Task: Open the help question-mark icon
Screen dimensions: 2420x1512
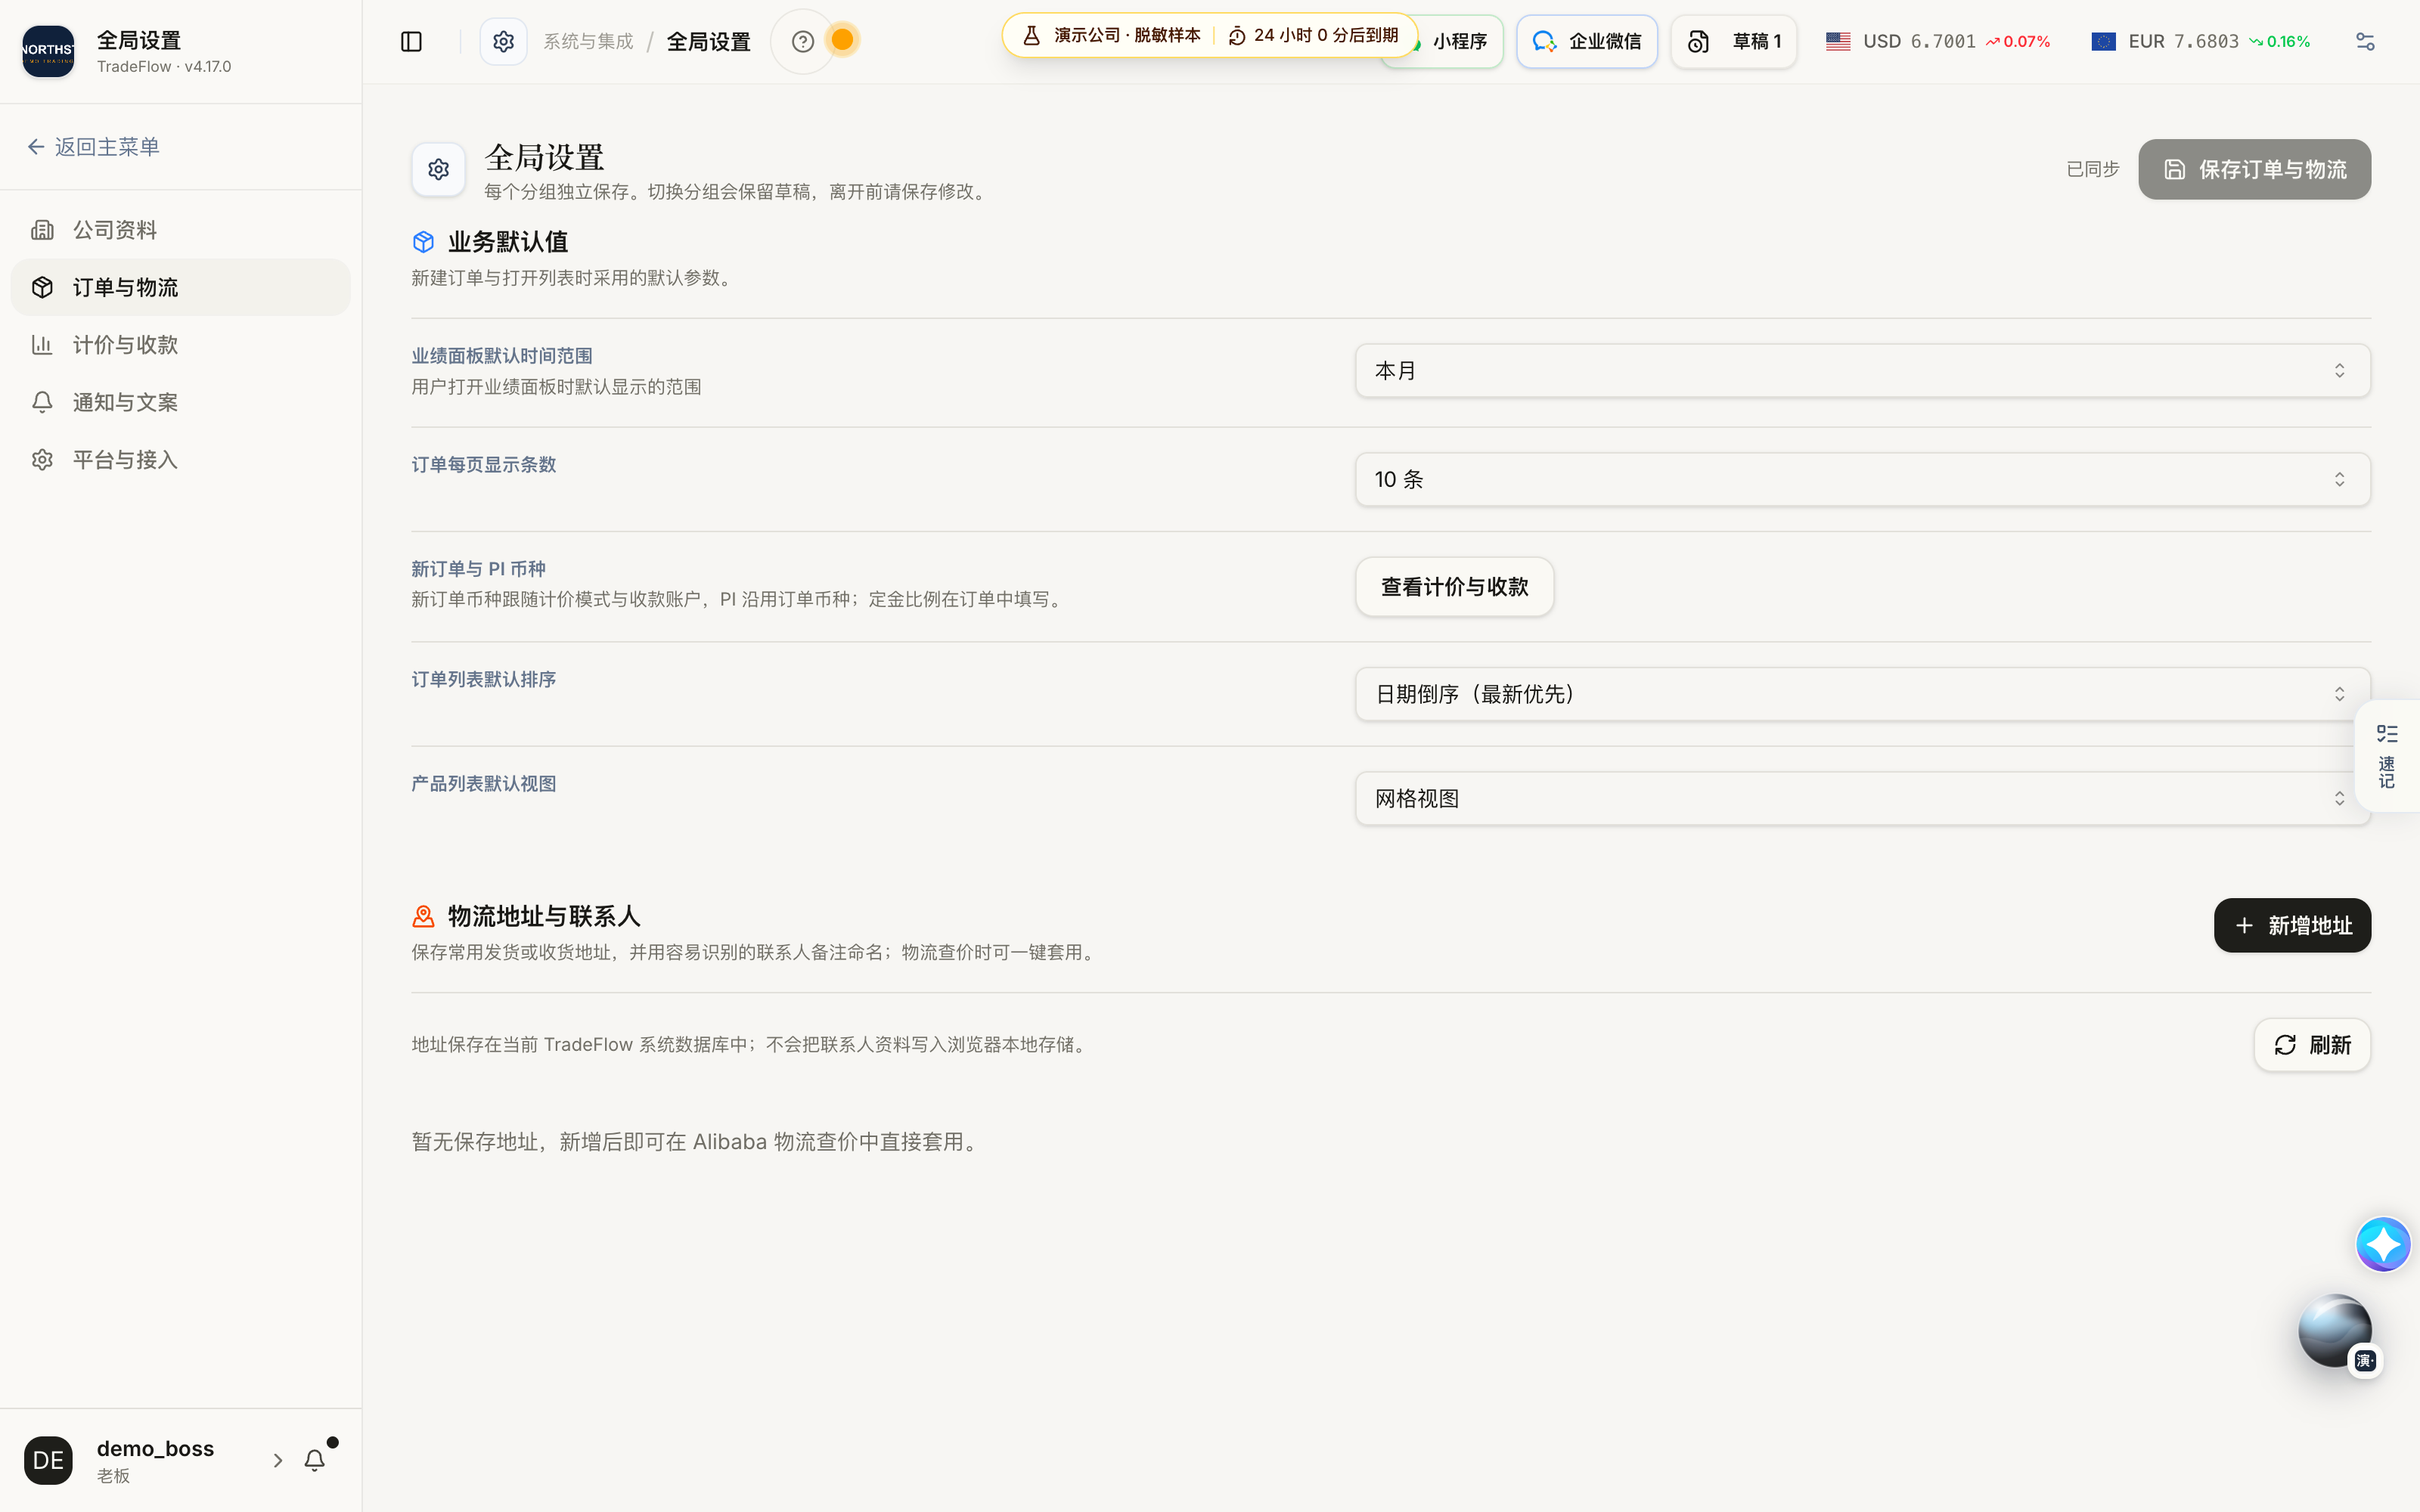Action: click(x=802, y=41)
